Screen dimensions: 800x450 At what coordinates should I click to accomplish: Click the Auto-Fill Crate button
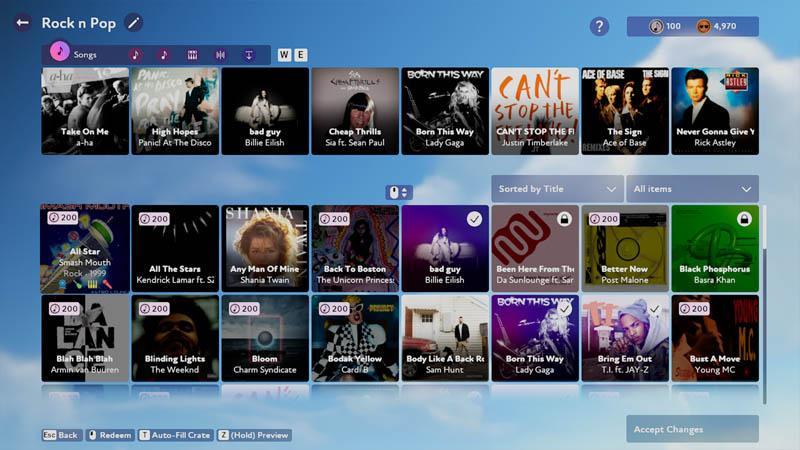pyautogui.click(x=176, y=435)
